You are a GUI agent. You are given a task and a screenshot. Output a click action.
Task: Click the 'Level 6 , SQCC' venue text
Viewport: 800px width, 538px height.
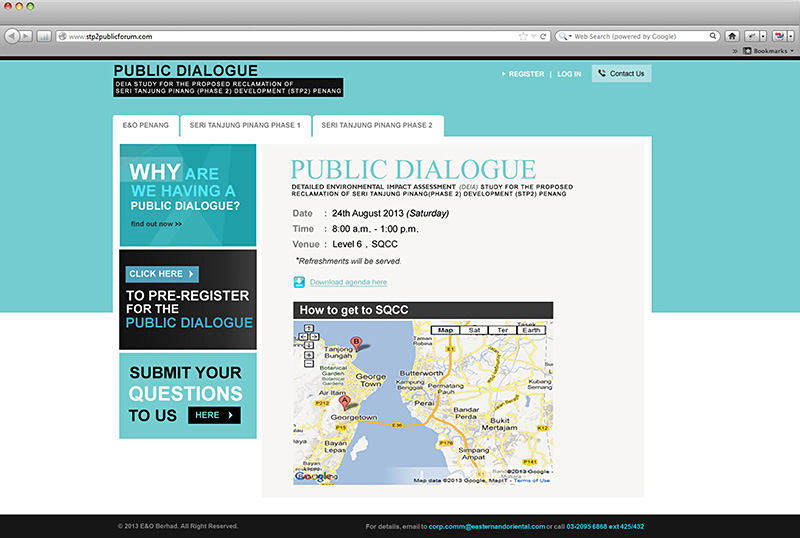click(365, 244)
